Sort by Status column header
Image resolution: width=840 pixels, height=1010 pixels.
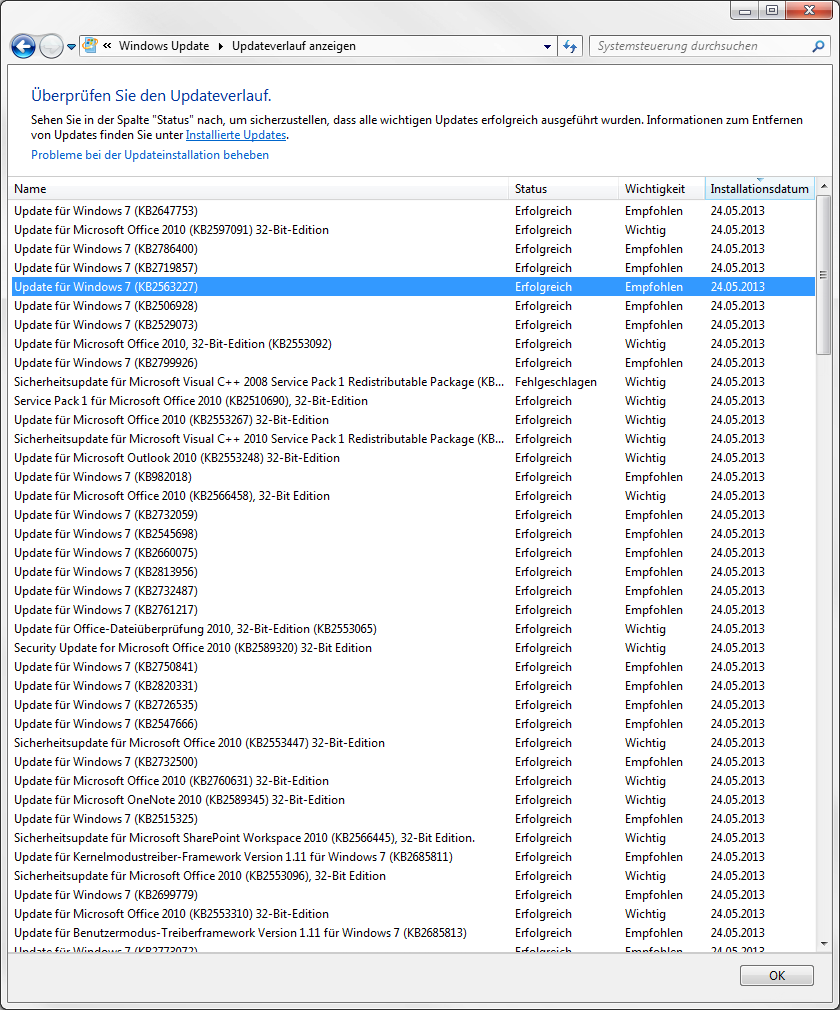tap(564, 189)
